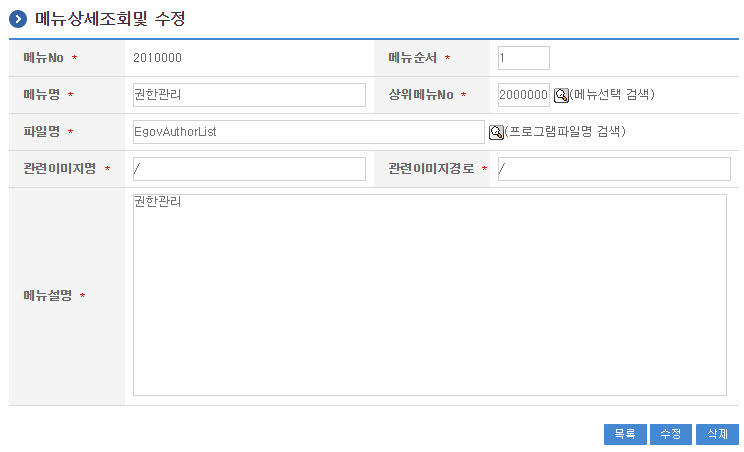This screenshot has height=452, width=744.
Task: Click inside the 메뉴설명 text area
Action: pos(429,295)
